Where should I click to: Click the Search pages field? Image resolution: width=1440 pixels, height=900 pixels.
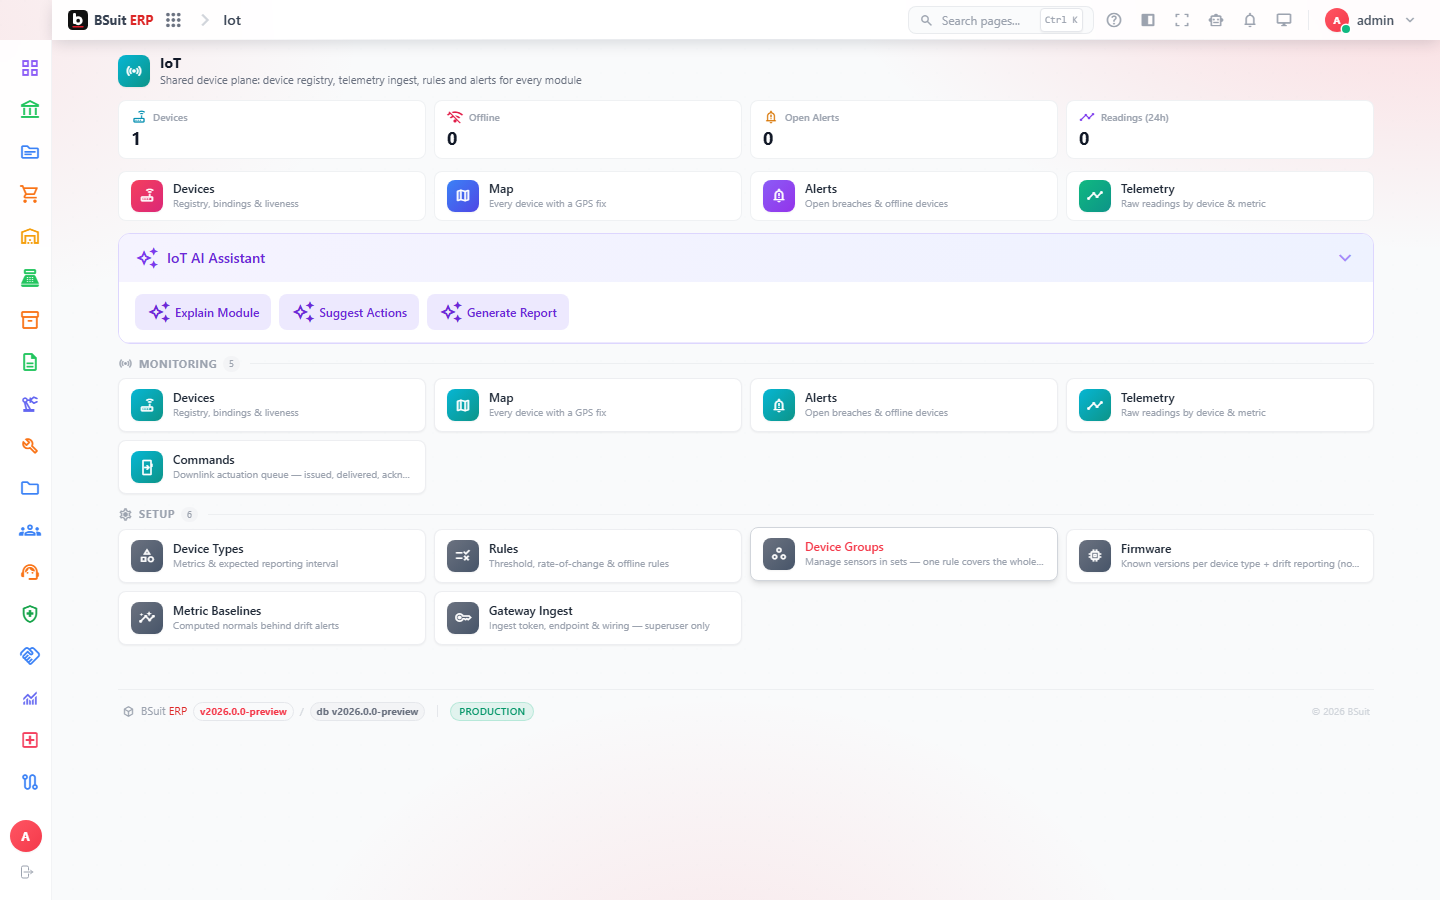pyautogui.click(x=1000, y=20)
